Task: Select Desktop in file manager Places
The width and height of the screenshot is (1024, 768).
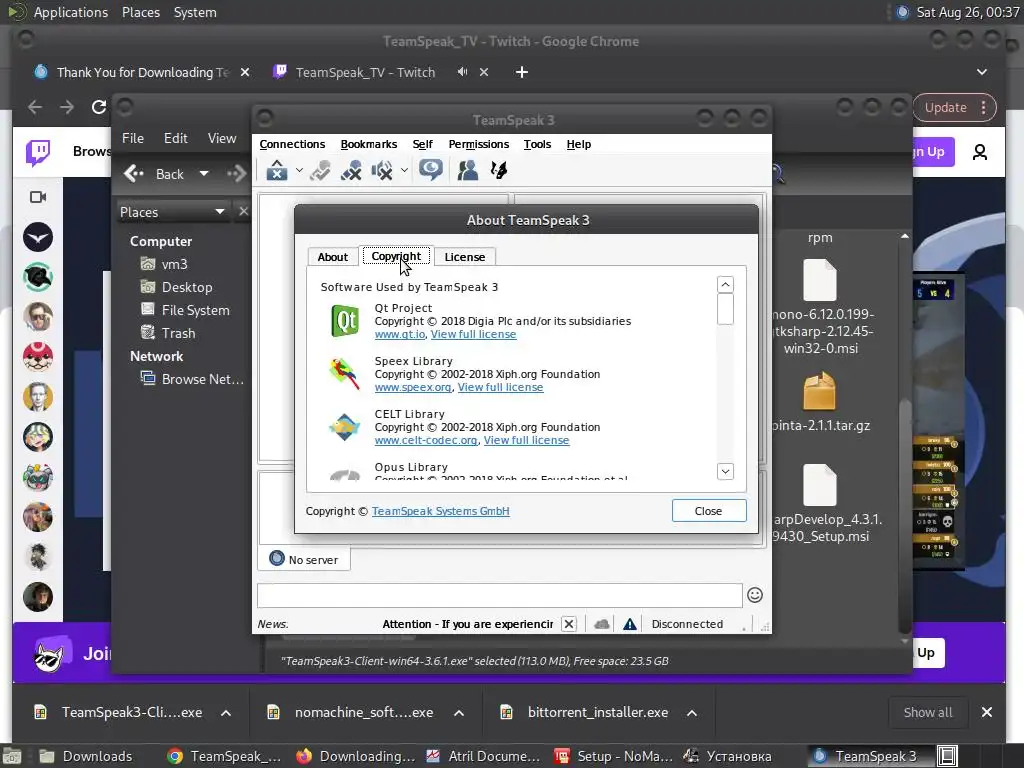Action: click(177, 287)
